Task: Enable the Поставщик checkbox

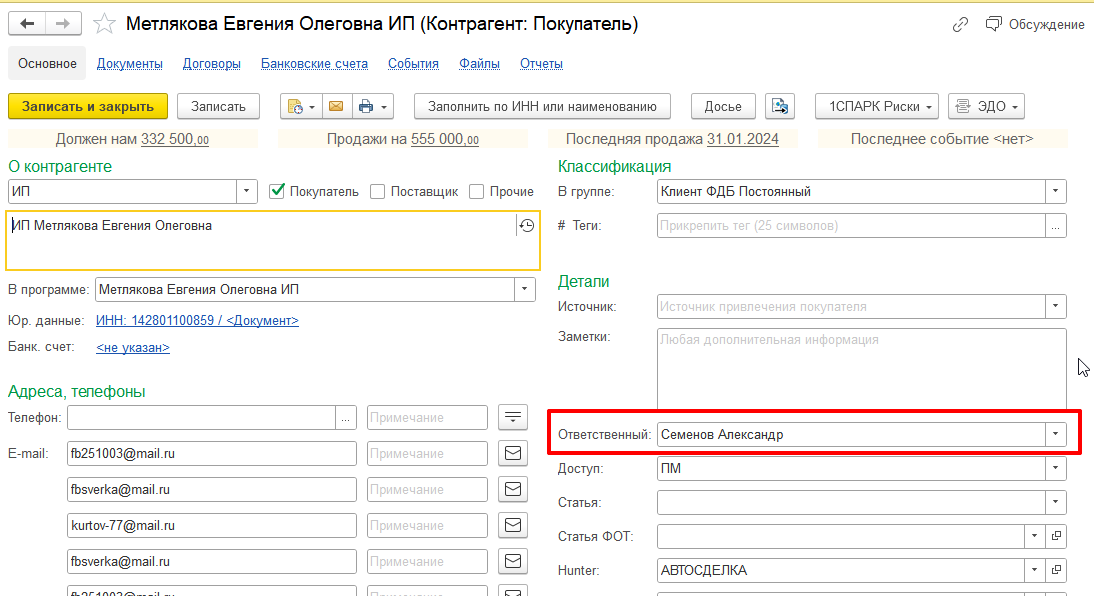Action: [x=377, y=191]
